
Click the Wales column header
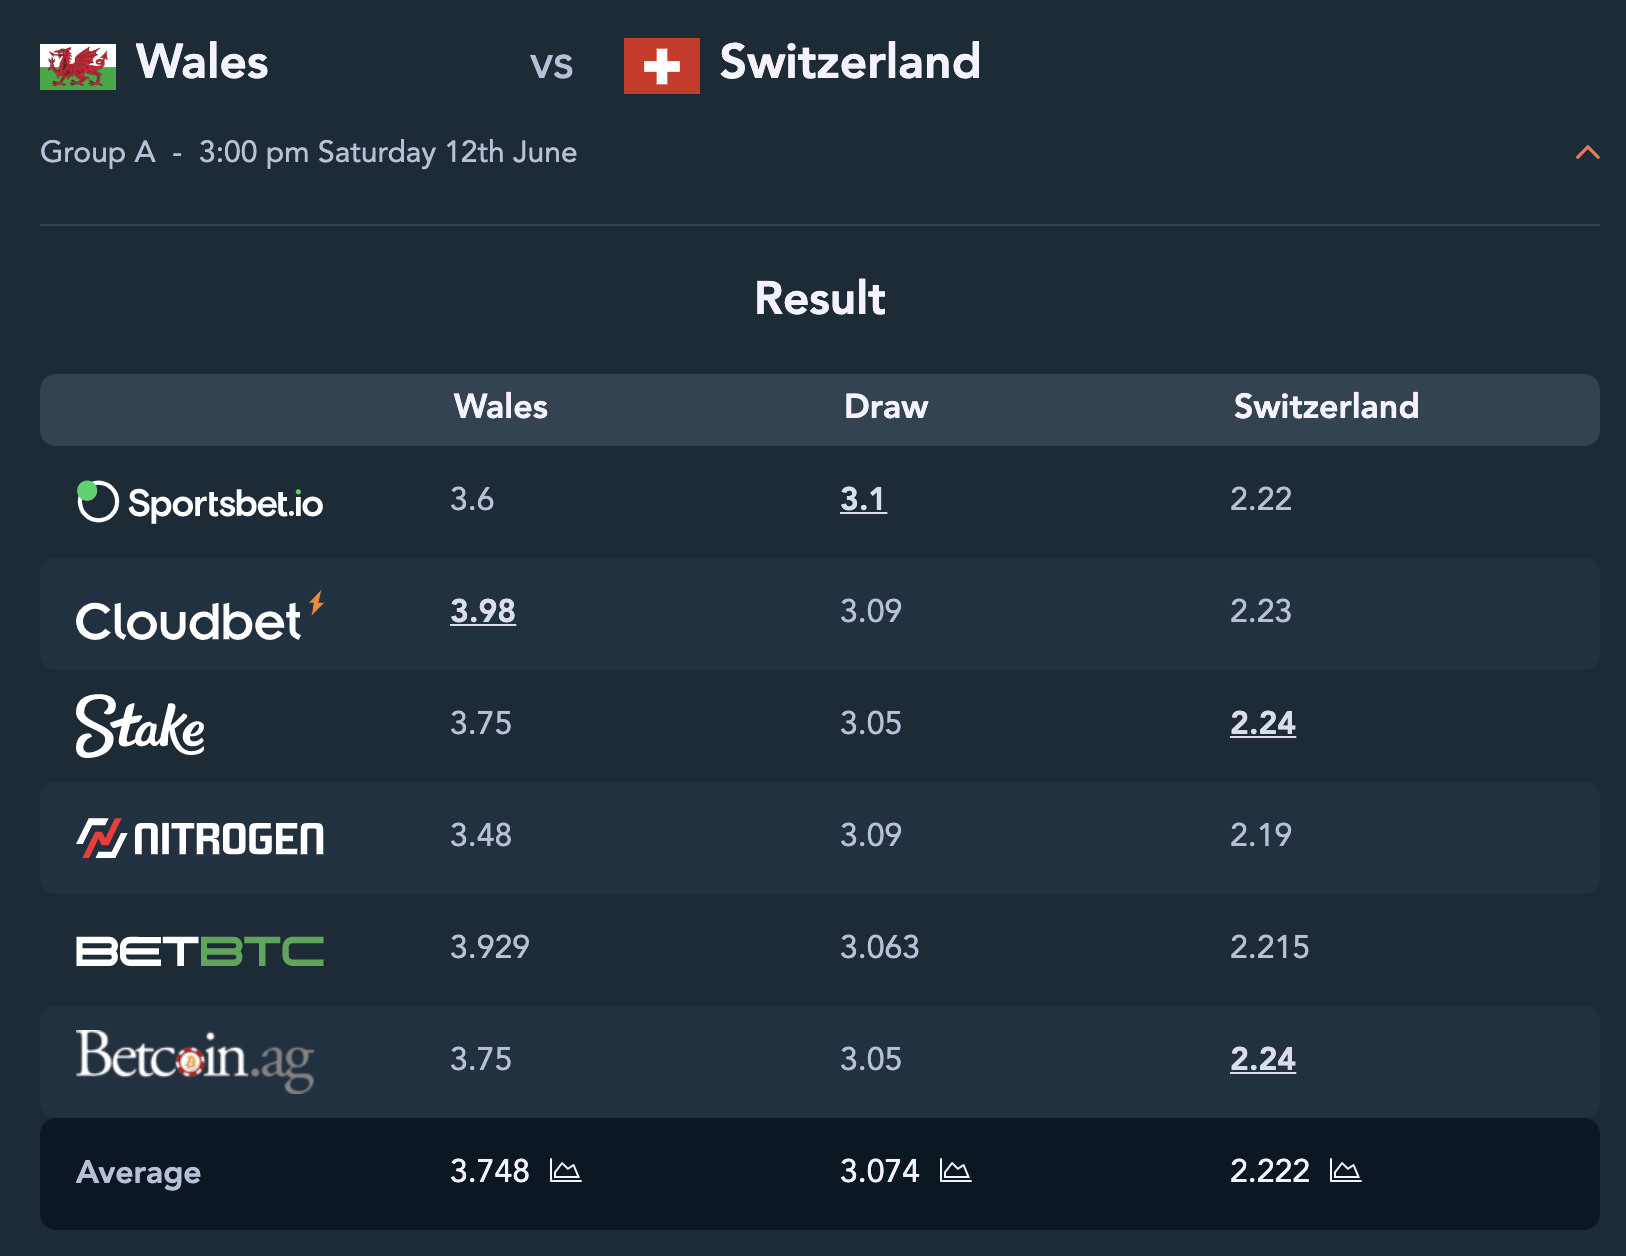(501, 407)
